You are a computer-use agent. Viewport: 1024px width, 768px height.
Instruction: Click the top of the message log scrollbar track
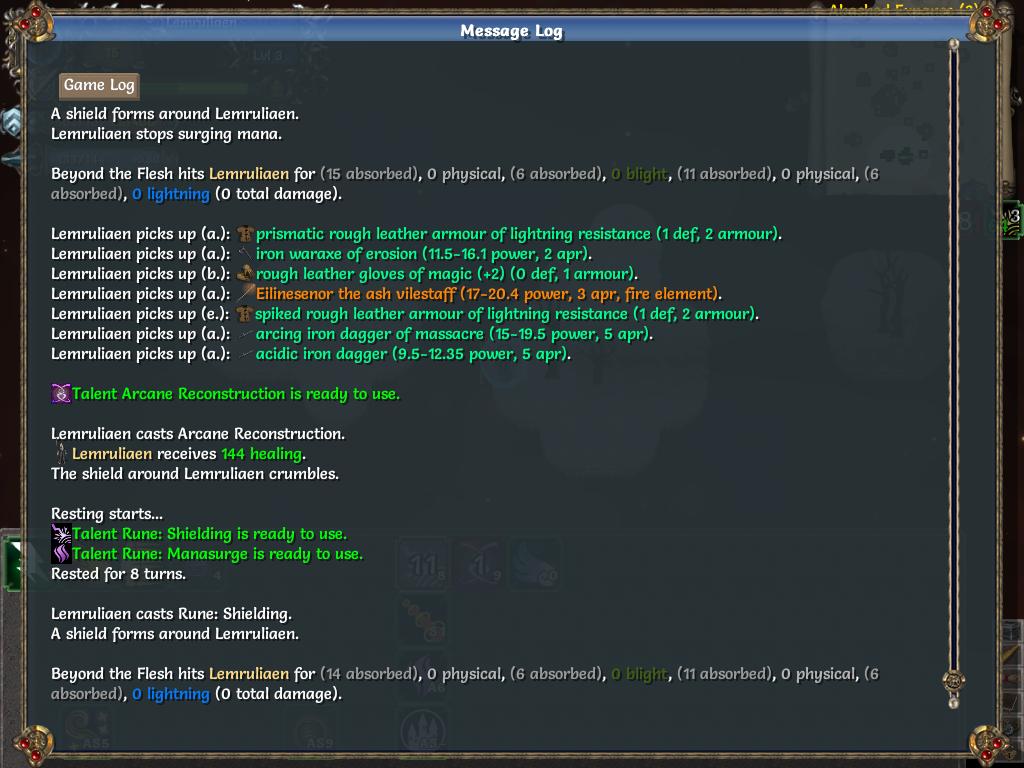tap(953, 46)
